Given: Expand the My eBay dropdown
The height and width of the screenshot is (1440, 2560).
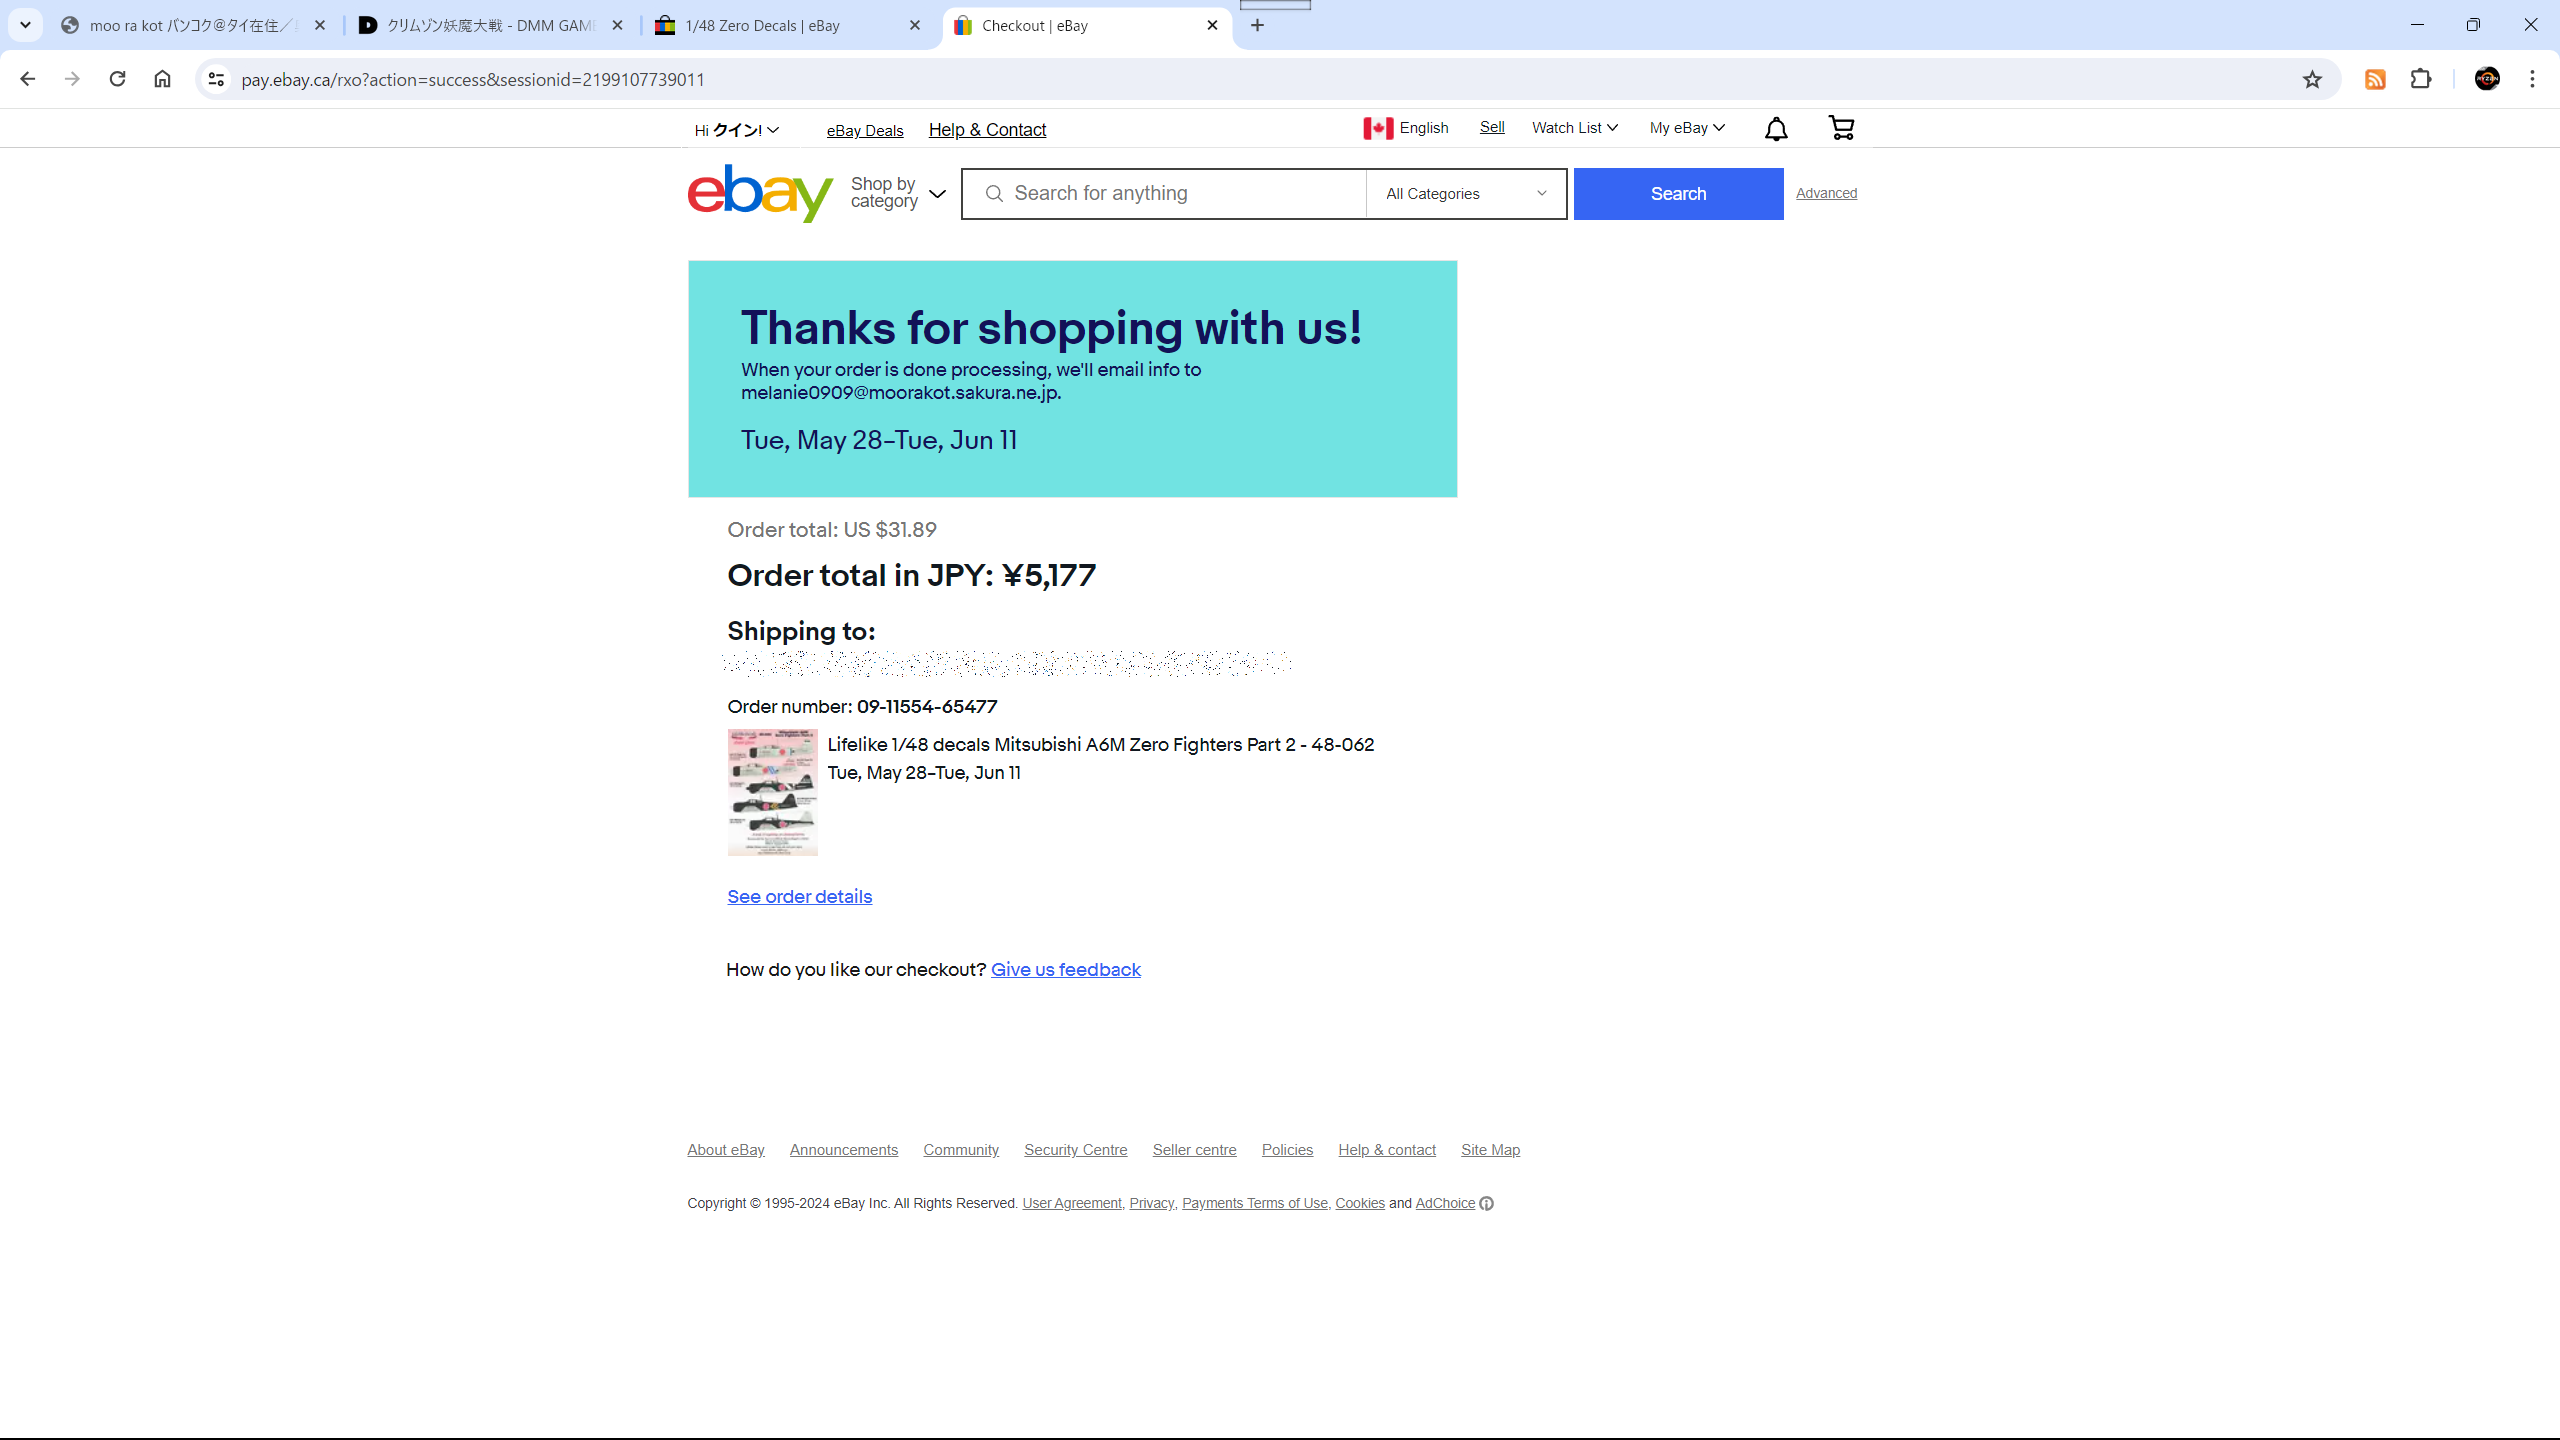Looking at the screenshot, I should click(x=1687, y=128).
